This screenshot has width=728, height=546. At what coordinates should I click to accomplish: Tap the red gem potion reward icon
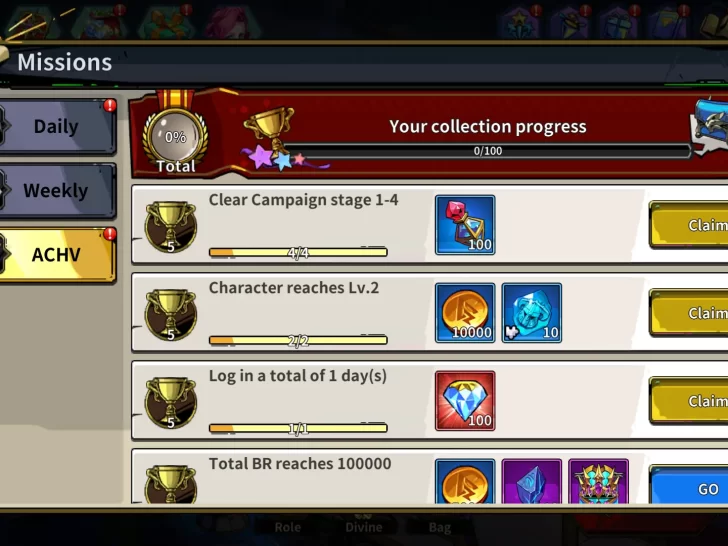pos(465,225)
